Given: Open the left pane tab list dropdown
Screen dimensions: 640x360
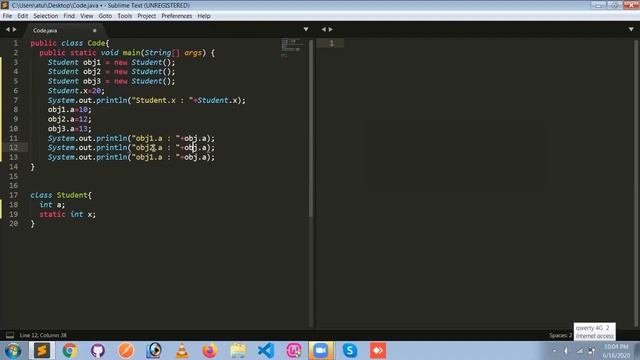Looking at the screenshot, I should [306, 29].
